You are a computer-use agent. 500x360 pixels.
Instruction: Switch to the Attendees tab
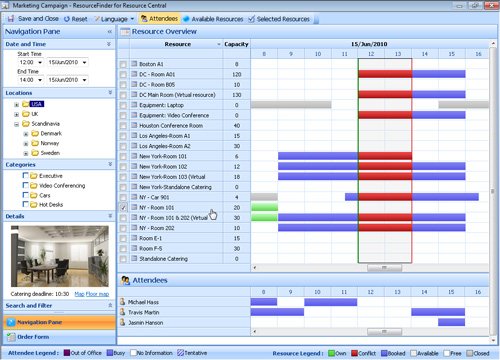click(x=159, y=19)
